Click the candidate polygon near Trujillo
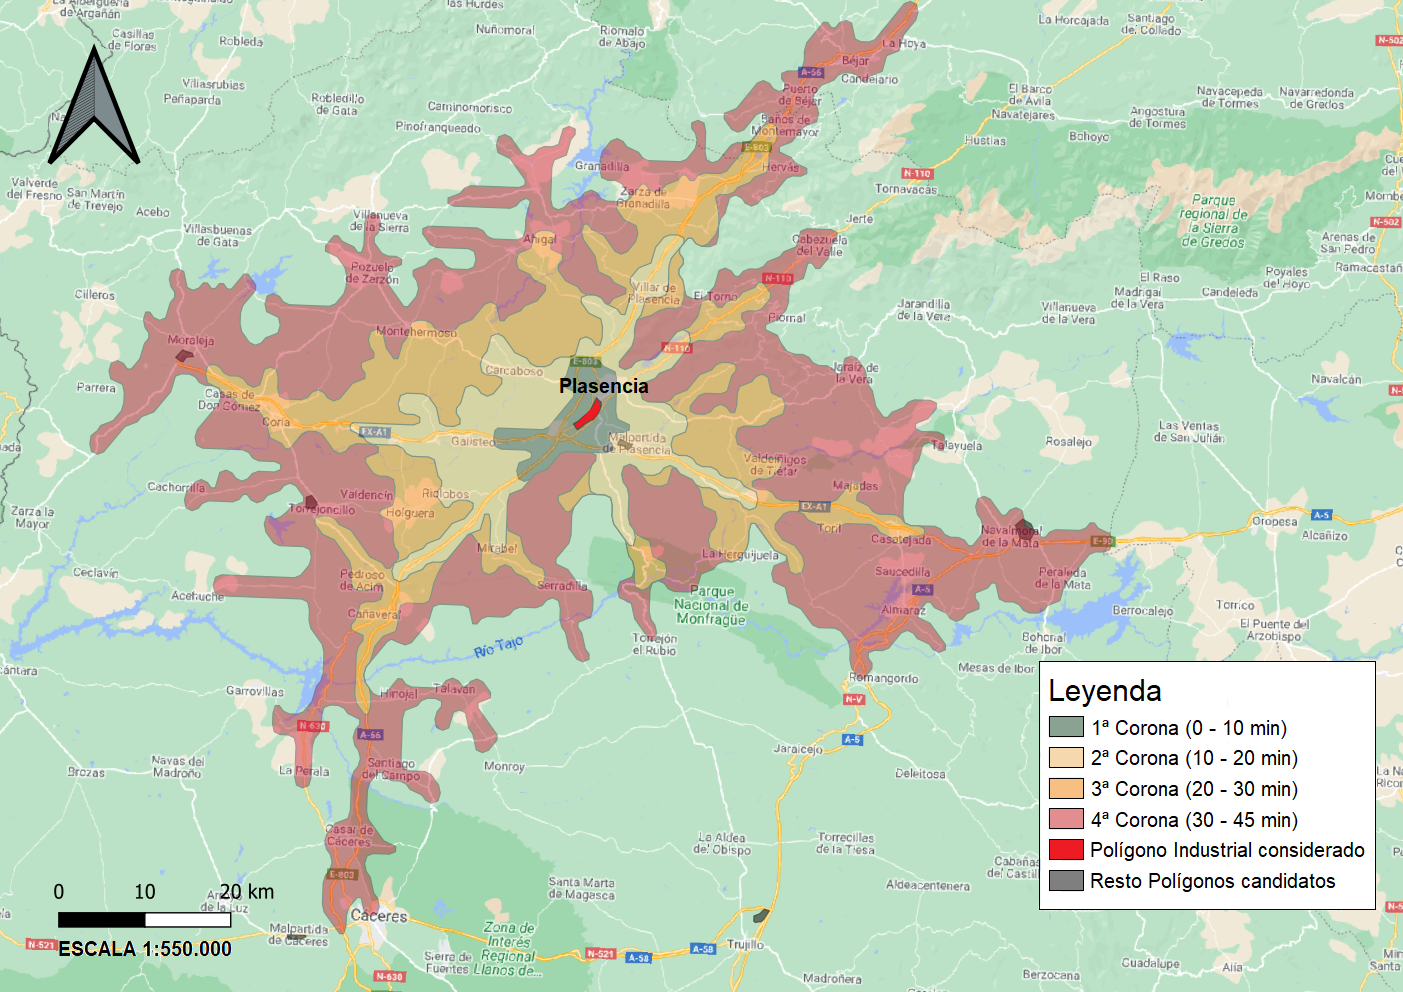The image size is (1403, 992). pos(761,915)
